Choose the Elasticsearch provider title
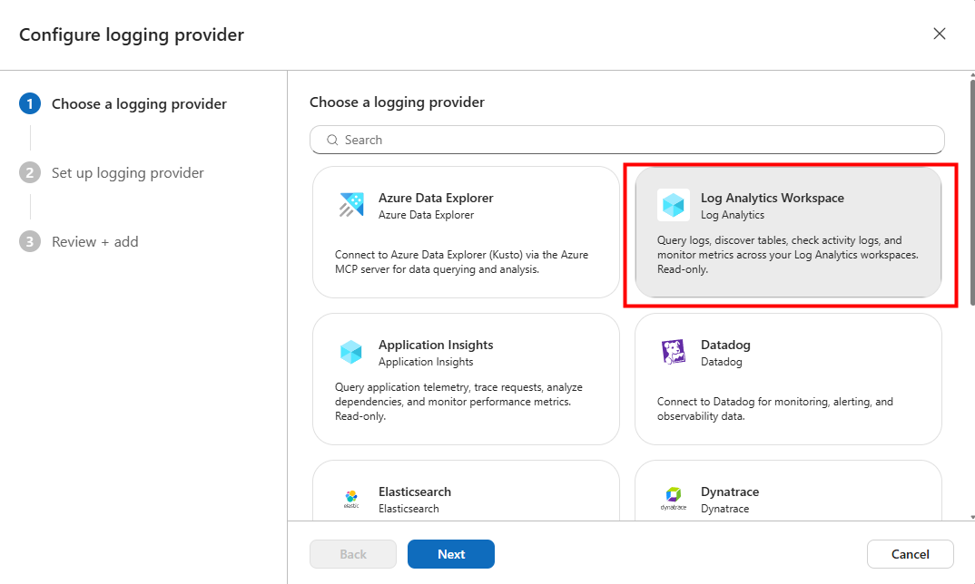Viewport: 975px width, 584px height. pos(415,491)
